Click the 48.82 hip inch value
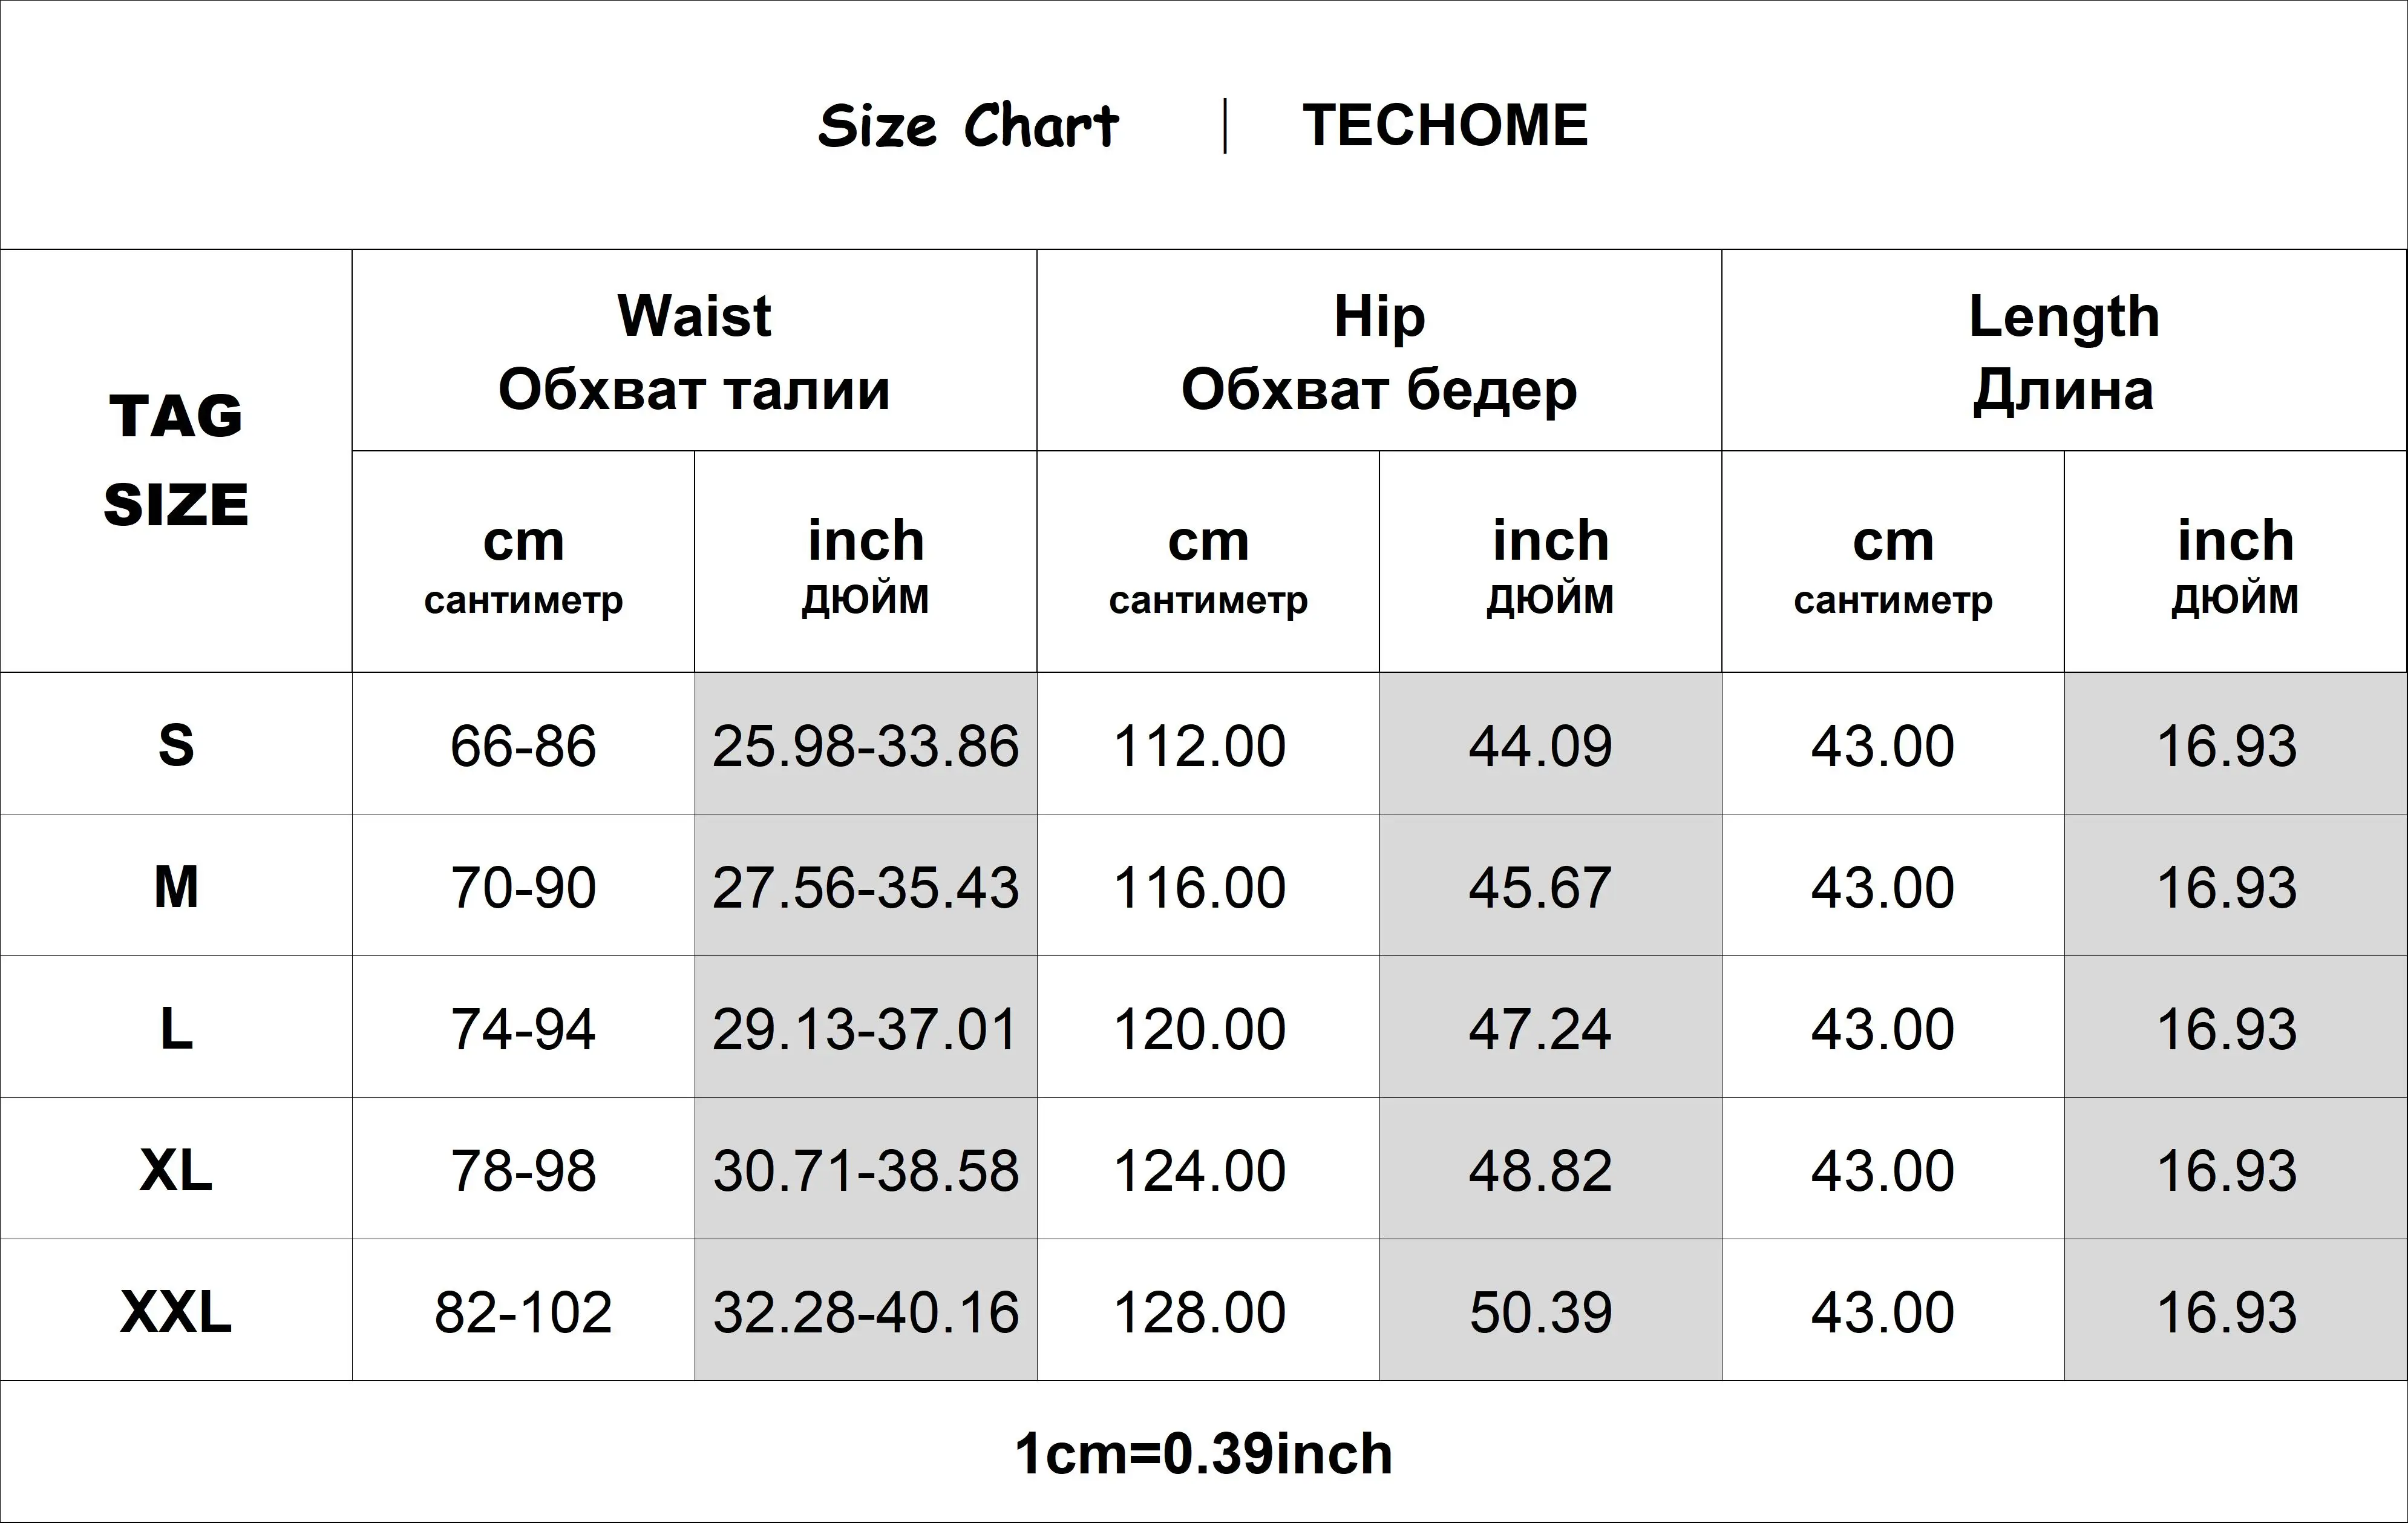Screen dimensions: 2408x1523 coord(1540,1170)
